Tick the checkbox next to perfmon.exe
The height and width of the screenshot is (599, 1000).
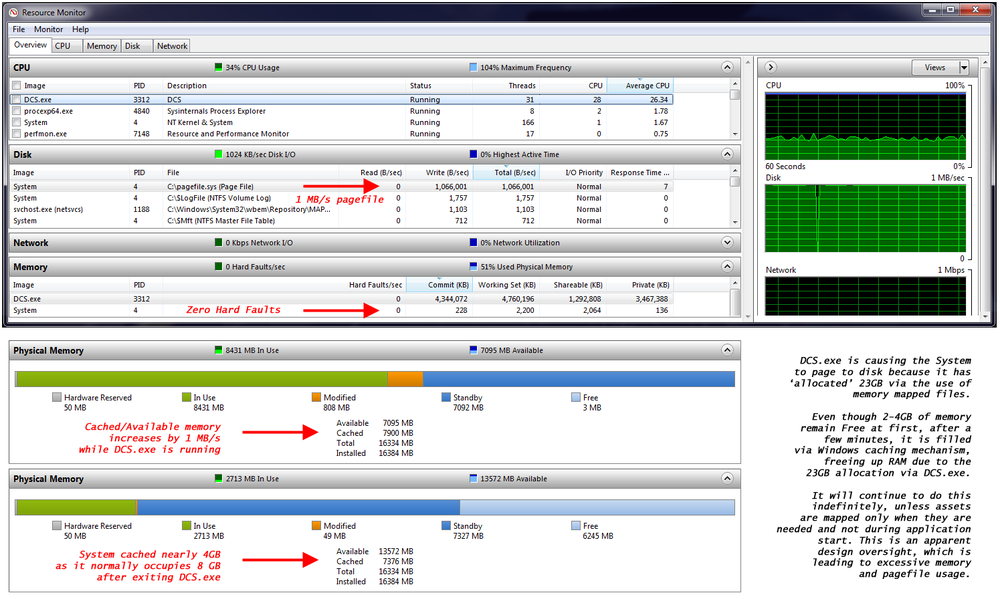pos(17,134)
